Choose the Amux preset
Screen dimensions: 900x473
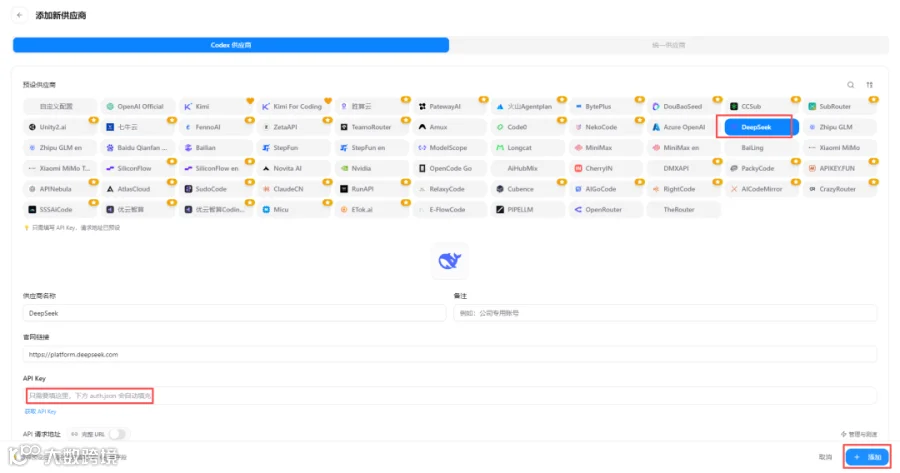451,127
